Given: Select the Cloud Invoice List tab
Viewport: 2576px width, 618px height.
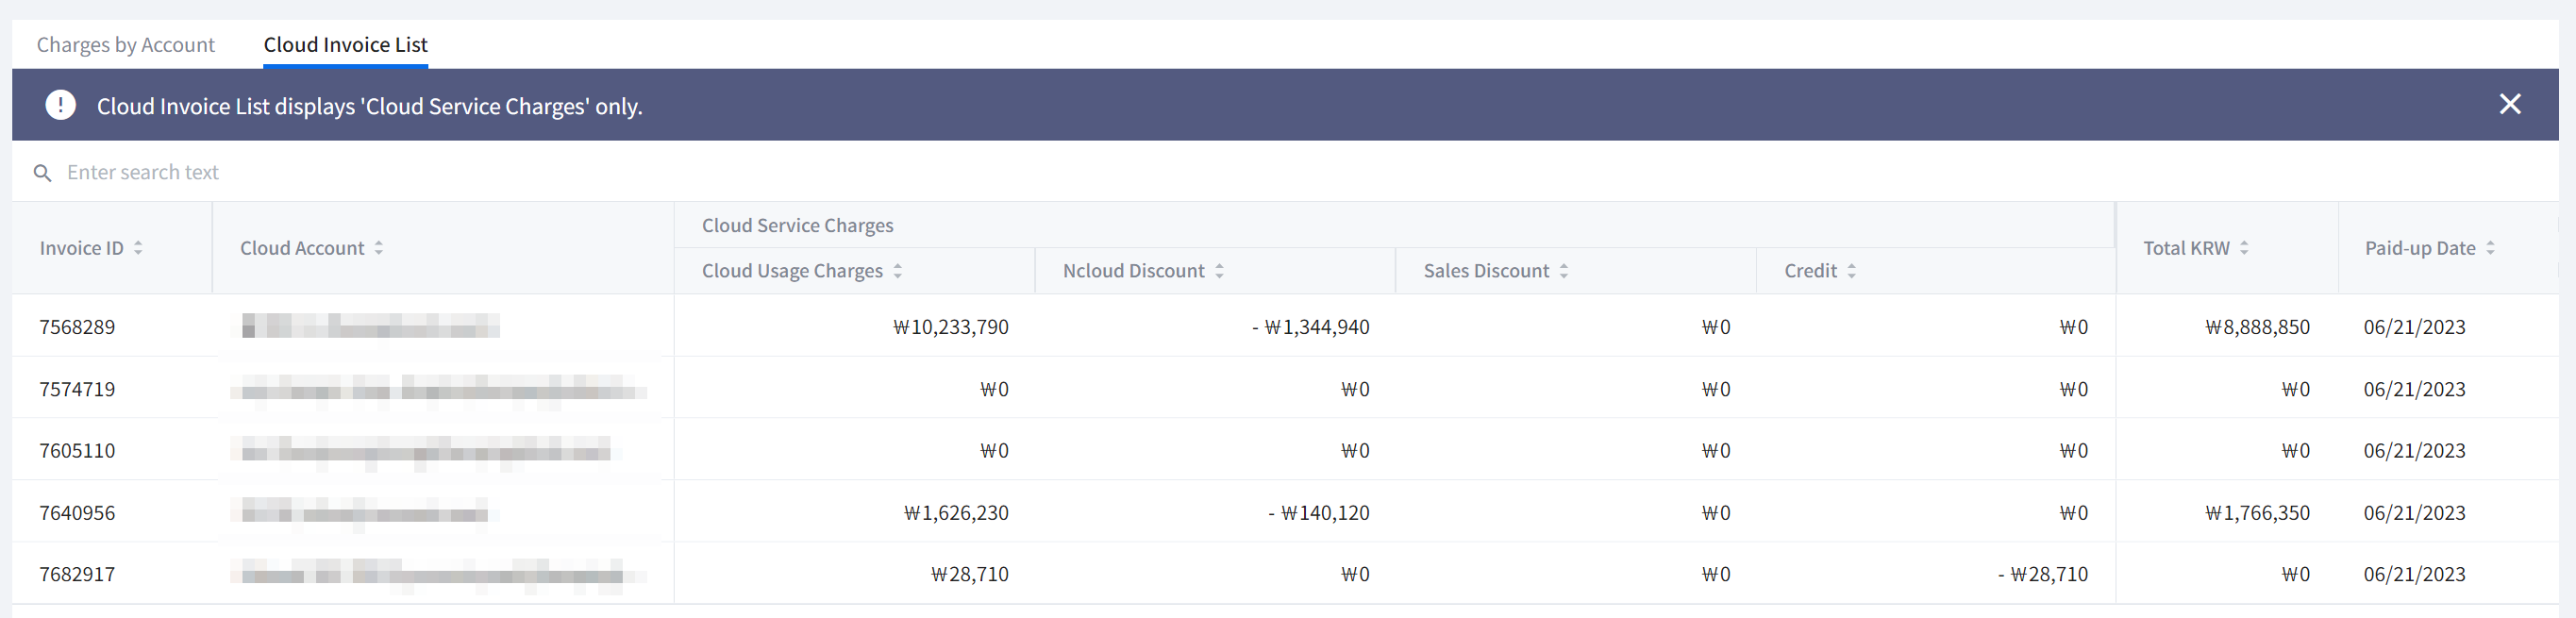Looking at the screenshot, I should pyautogui.click(x=345, y=45).
